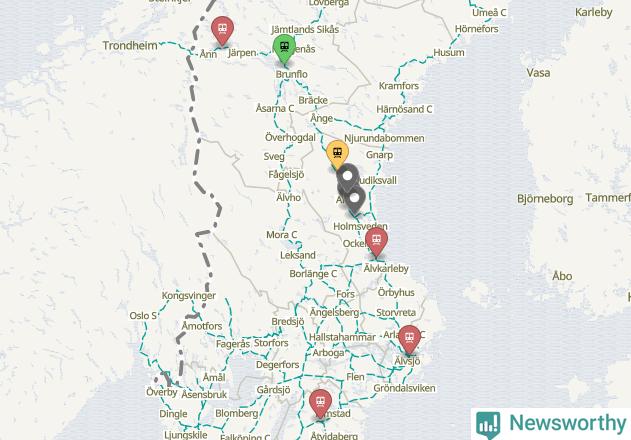The image size is (631, 440).
Task: Select the lower gray pin above Holmsveden
Action: [x=354, y=199]
